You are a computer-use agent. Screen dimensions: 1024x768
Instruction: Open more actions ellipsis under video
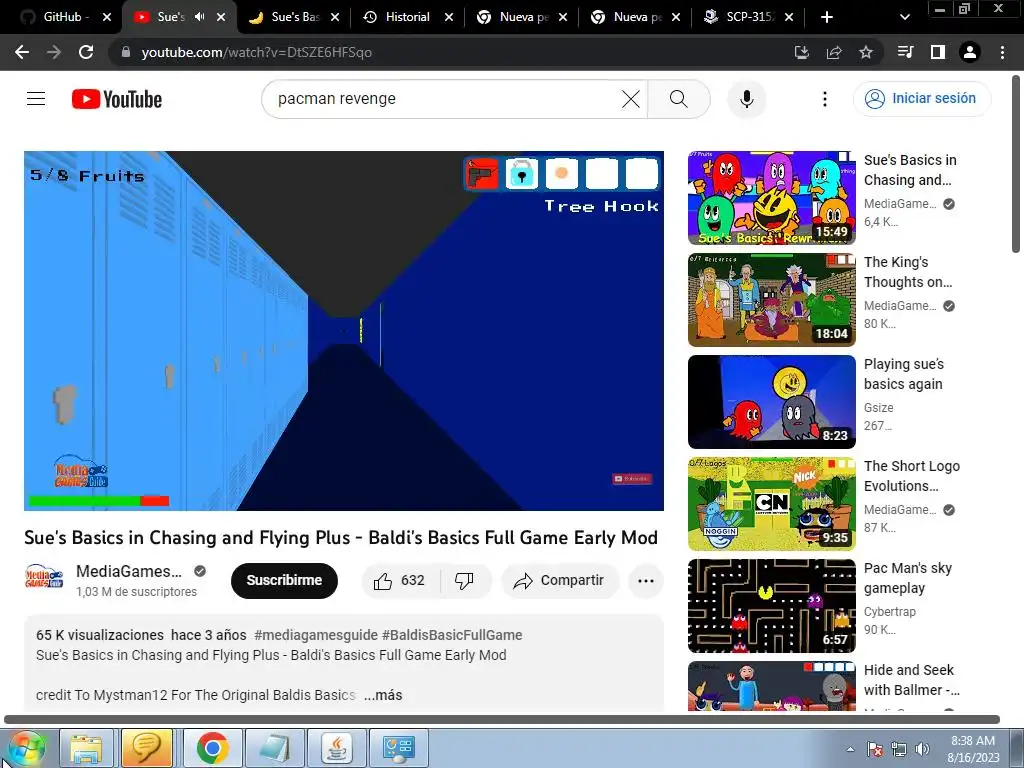tap(646, 581)
